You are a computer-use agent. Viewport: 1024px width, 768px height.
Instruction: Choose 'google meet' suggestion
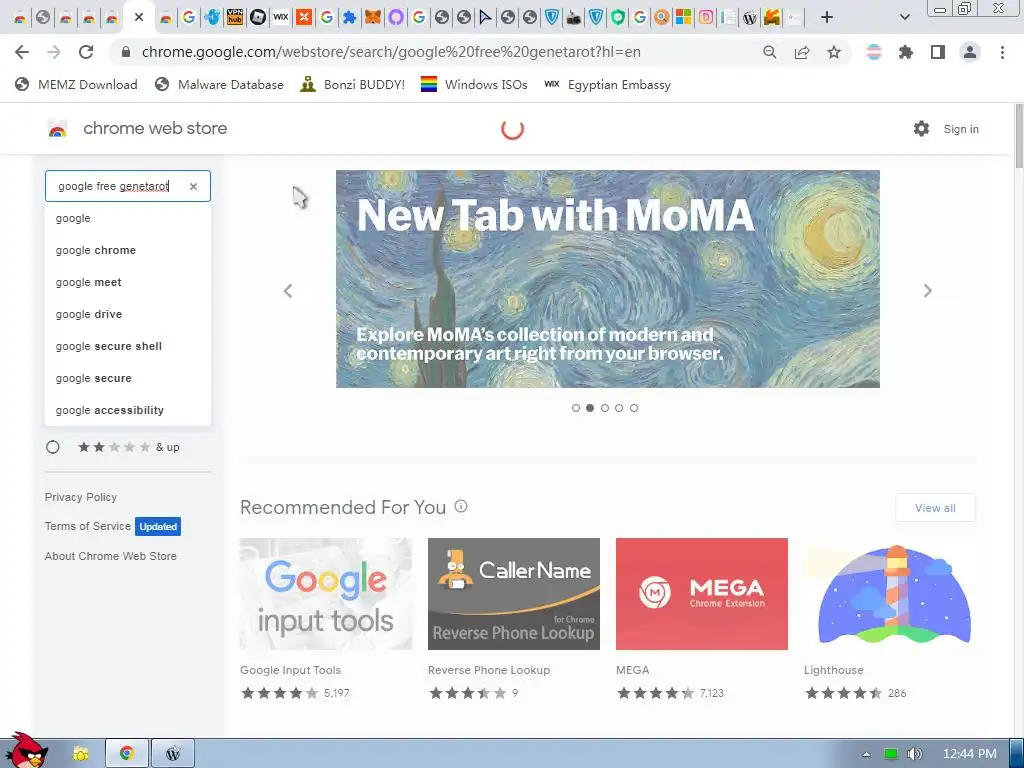[x=128, y=282]
